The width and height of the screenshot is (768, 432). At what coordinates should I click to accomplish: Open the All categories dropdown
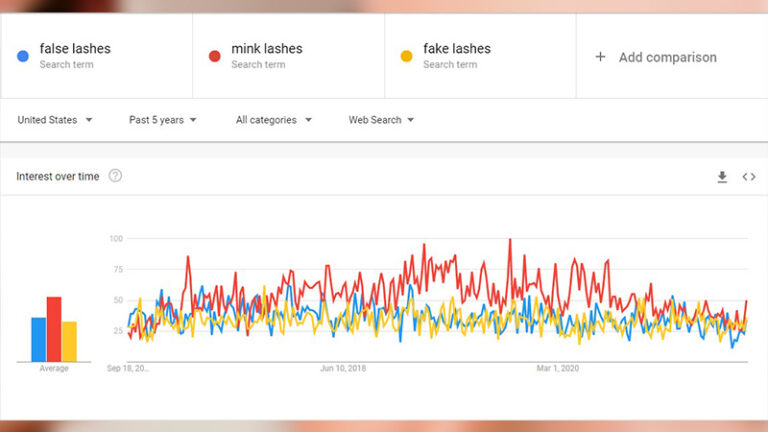click(273, 120)
